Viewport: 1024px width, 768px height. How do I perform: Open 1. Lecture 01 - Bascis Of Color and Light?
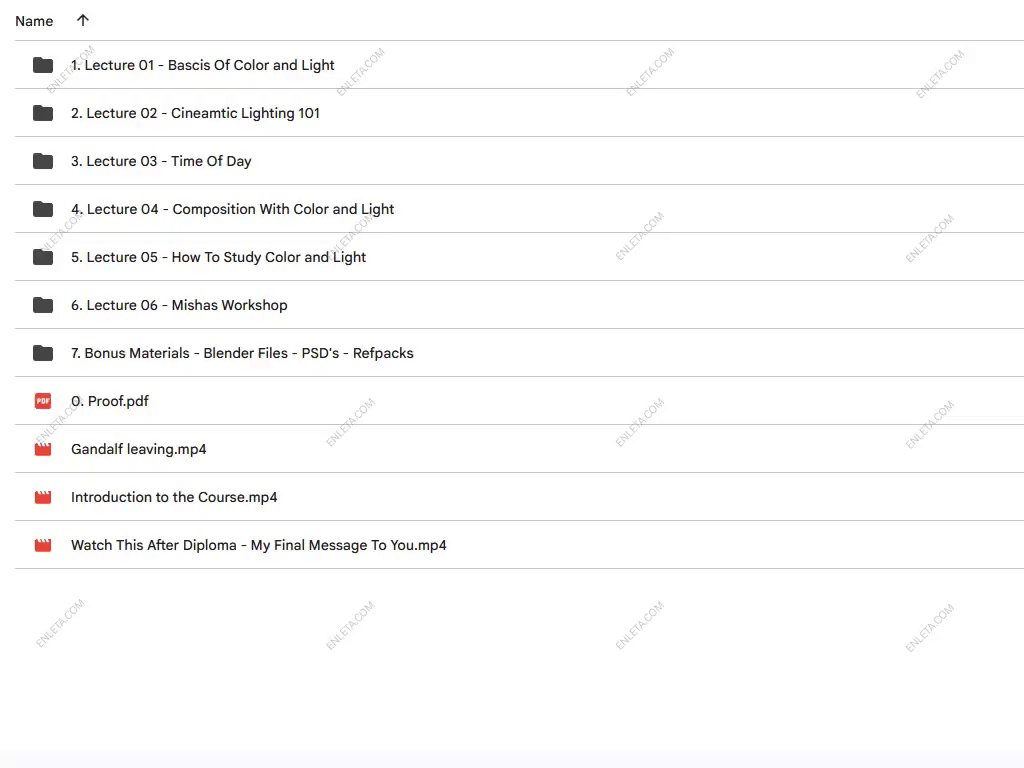pos(203,65)
